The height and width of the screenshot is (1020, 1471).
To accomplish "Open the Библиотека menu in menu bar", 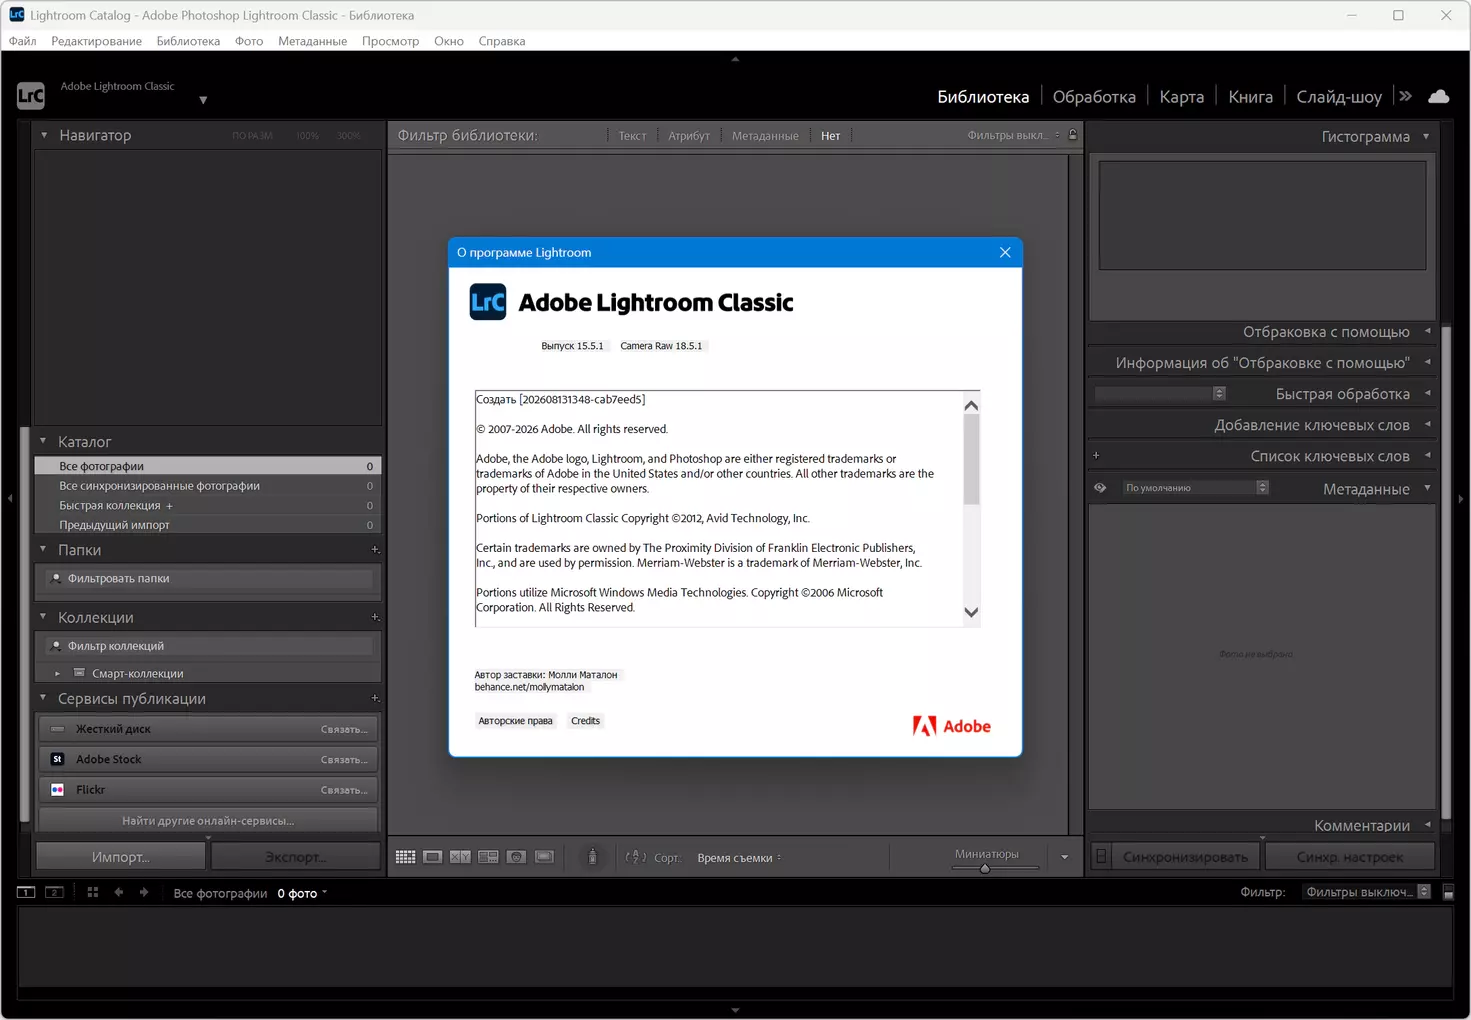I will pyautogui.click(x=188, y=41).
